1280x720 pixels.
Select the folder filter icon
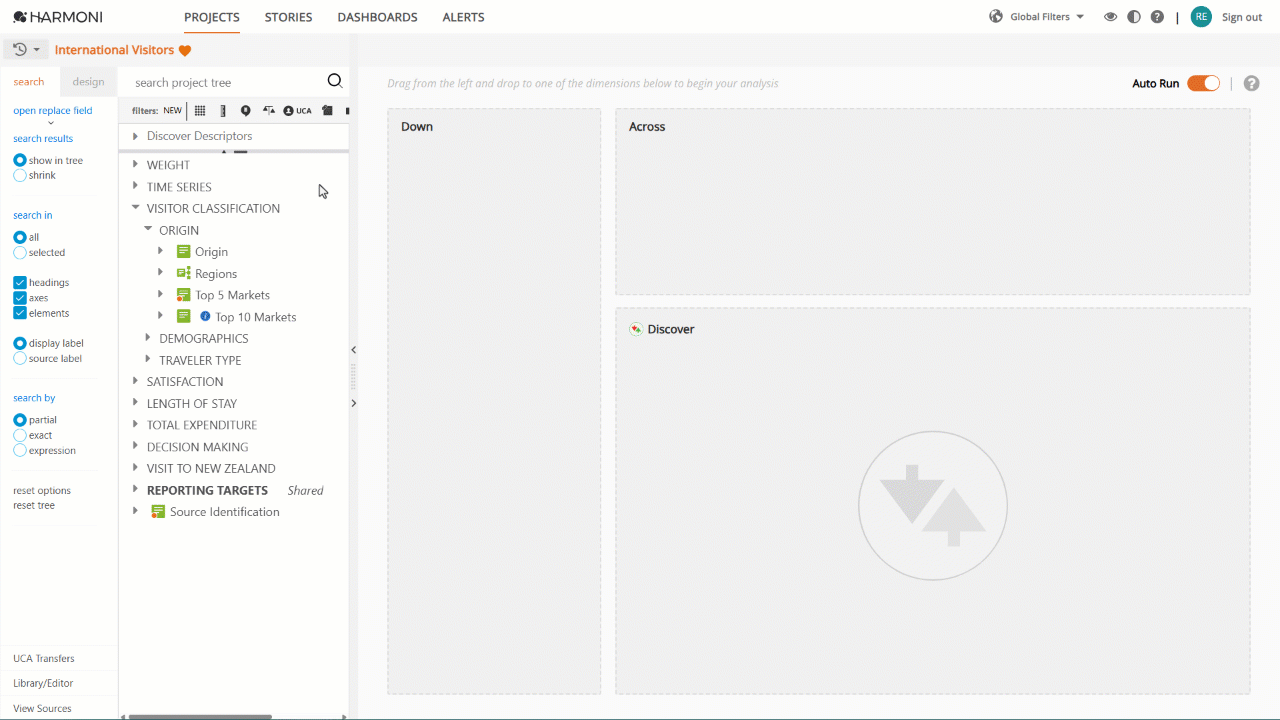tap(327, 111)
